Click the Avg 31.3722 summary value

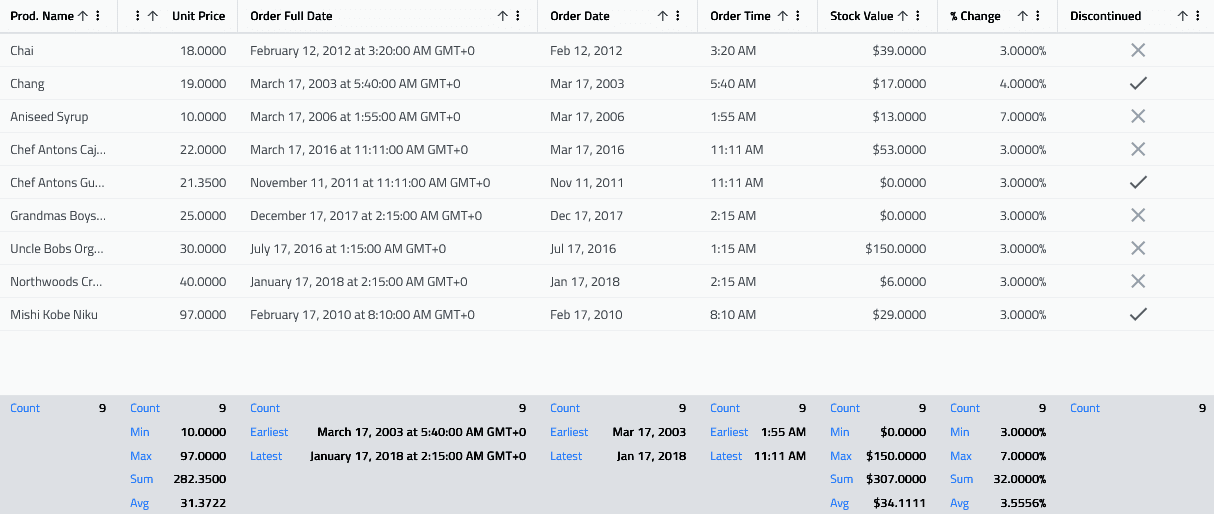[x=203, y=504]
